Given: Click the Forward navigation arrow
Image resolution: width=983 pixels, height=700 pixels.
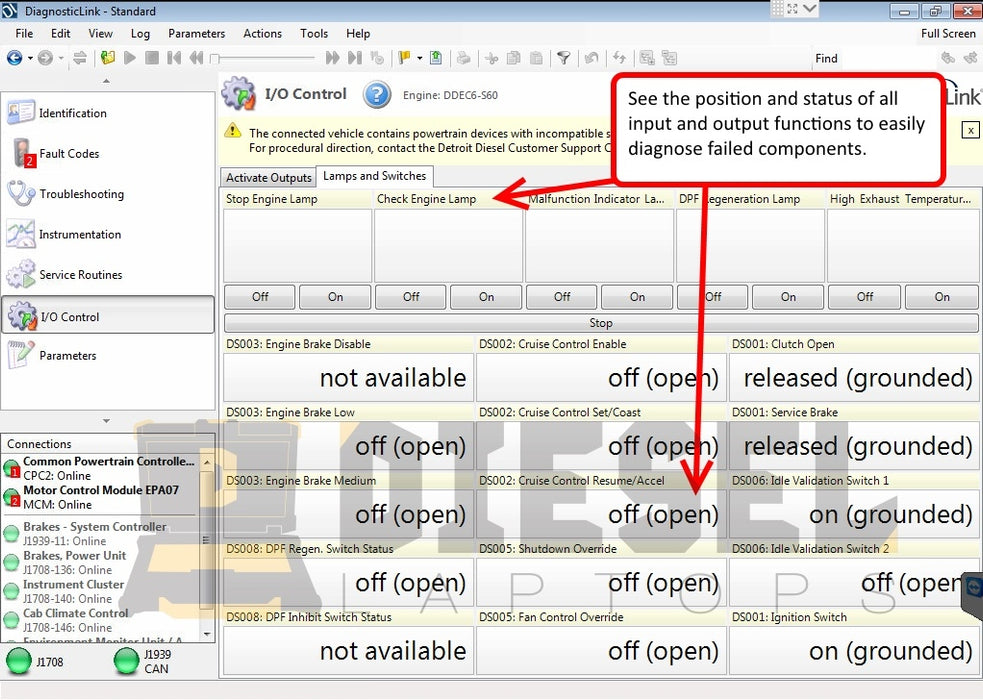Looking at the screenshot, I should coord(45,58).
